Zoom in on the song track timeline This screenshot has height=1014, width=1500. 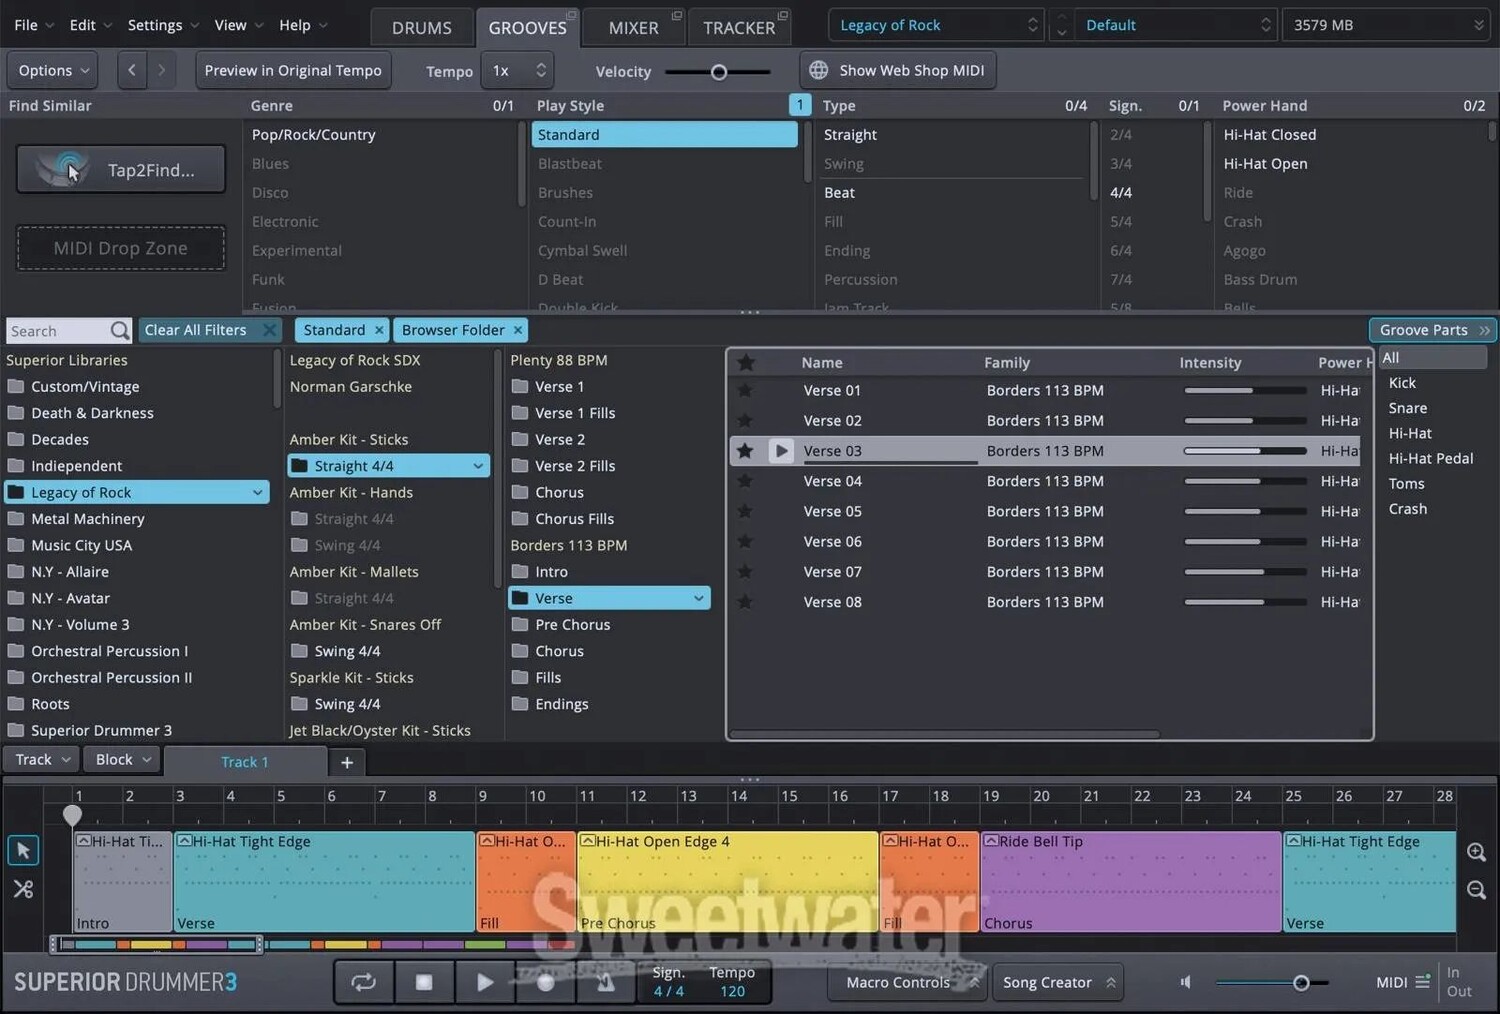coord(1476,852)
